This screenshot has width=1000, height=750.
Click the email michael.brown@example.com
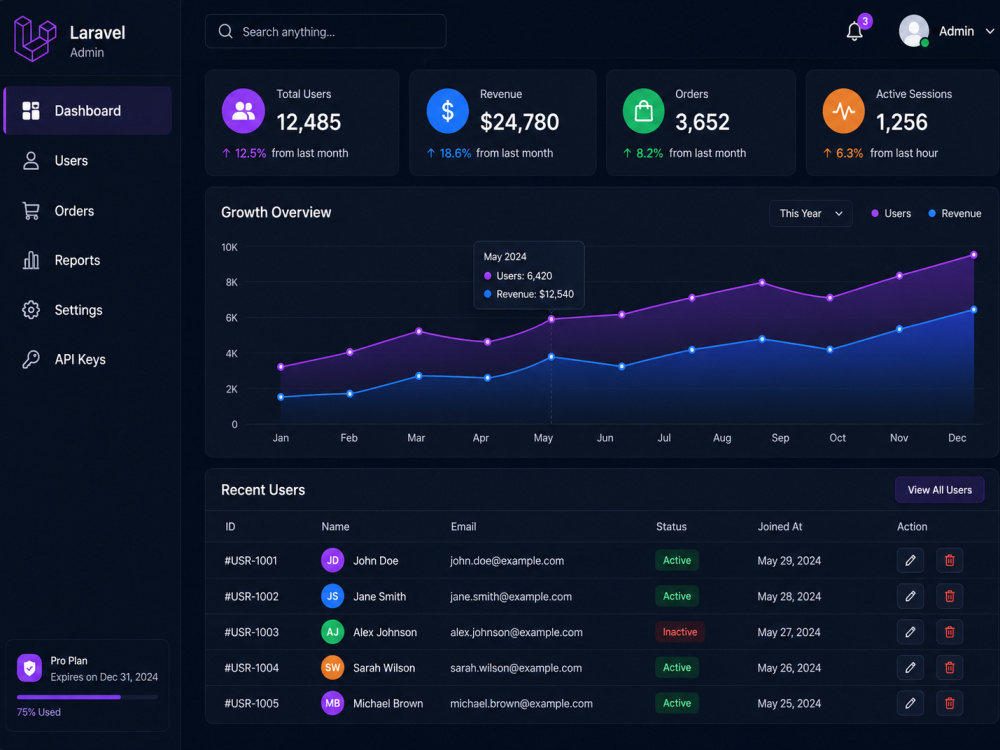pyautogui.click(x=521, y=704)
